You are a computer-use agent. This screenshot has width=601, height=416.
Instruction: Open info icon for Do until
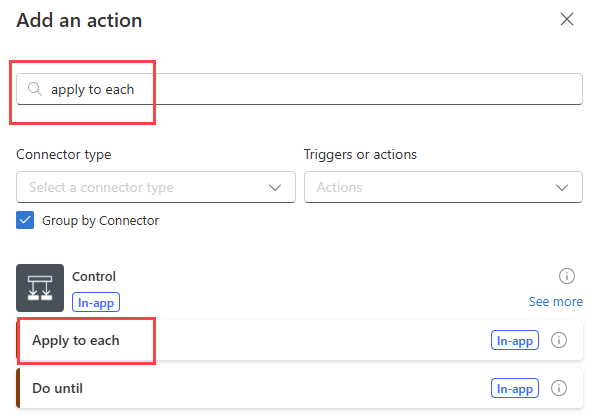point(559,387)
